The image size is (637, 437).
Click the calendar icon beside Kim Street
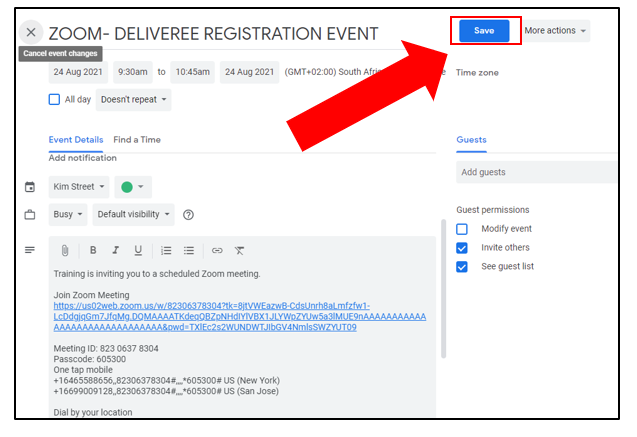tap(30, 187)
